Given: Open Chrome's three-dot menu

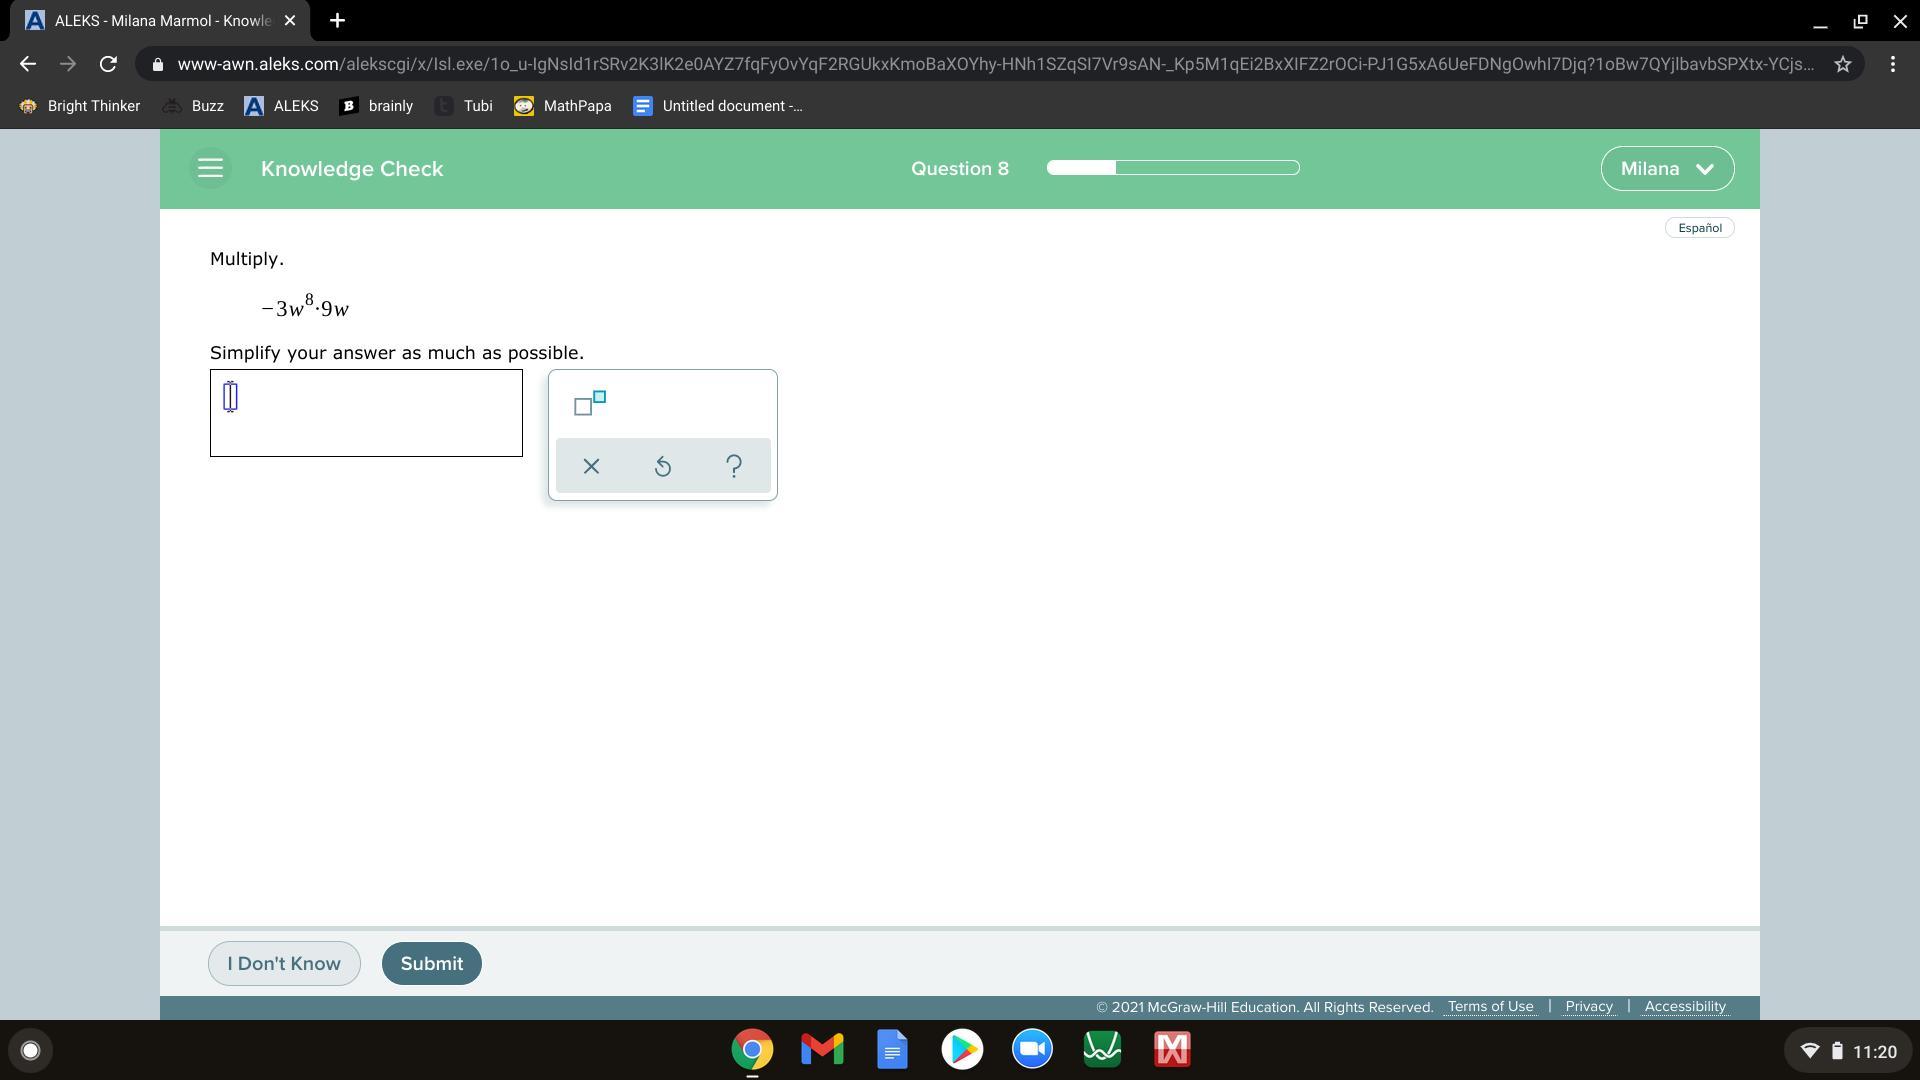Looking at the screenshot, I should (1892, 64).
